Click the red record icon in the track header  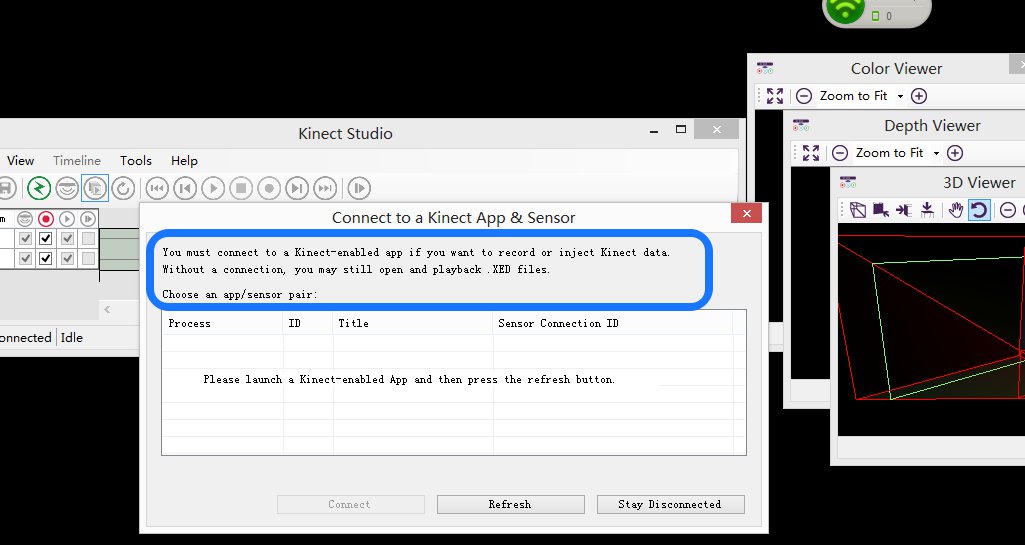(x=46, y=219)
